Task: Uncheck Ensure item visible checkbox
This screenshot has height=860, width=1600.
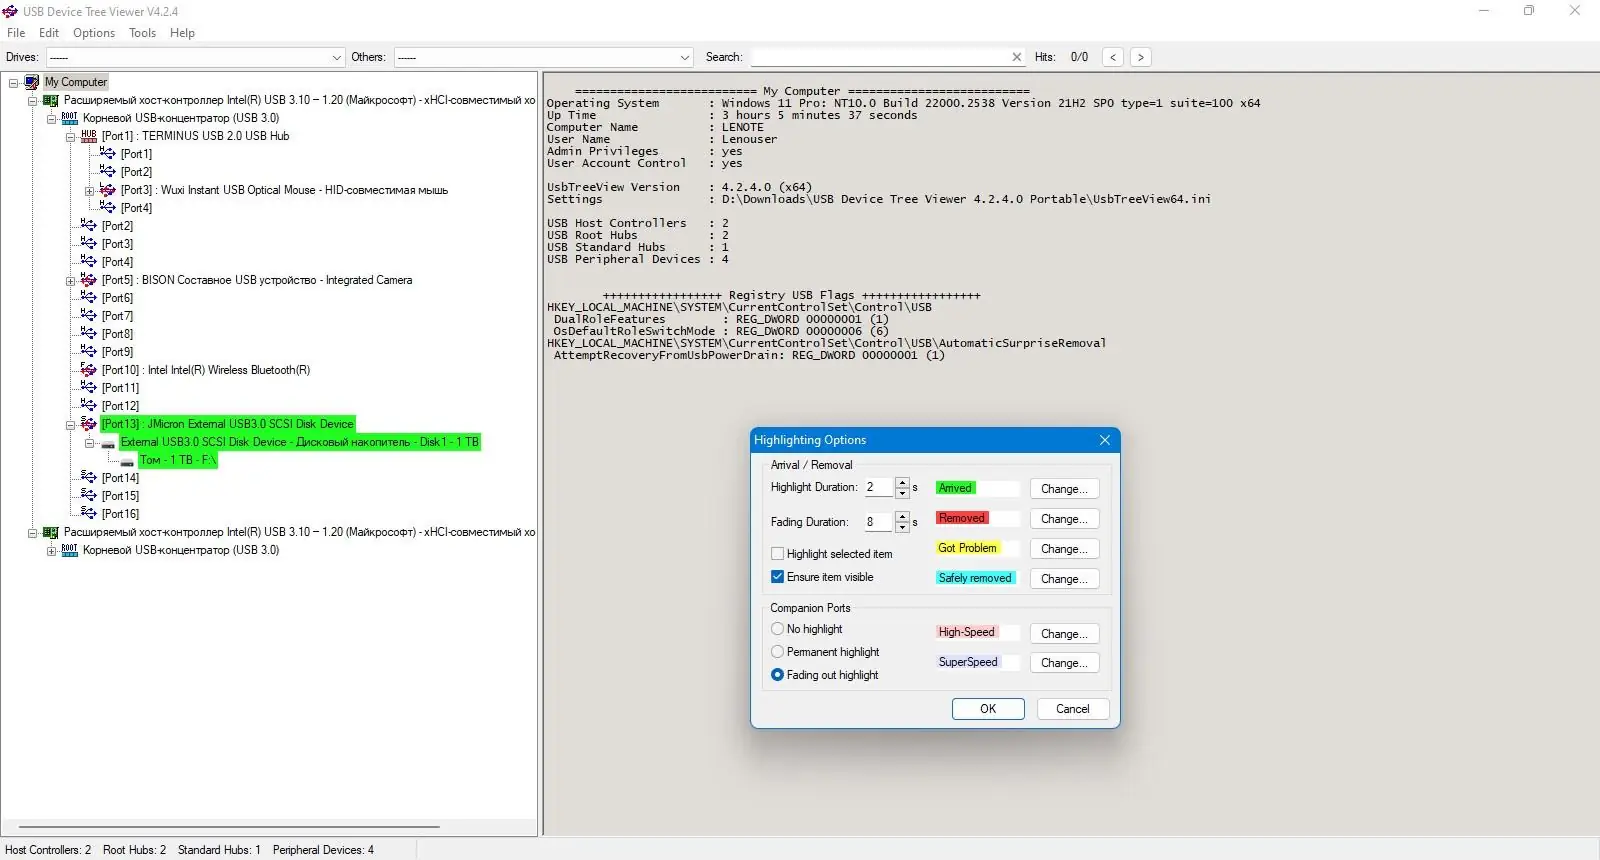Action: 777,577
